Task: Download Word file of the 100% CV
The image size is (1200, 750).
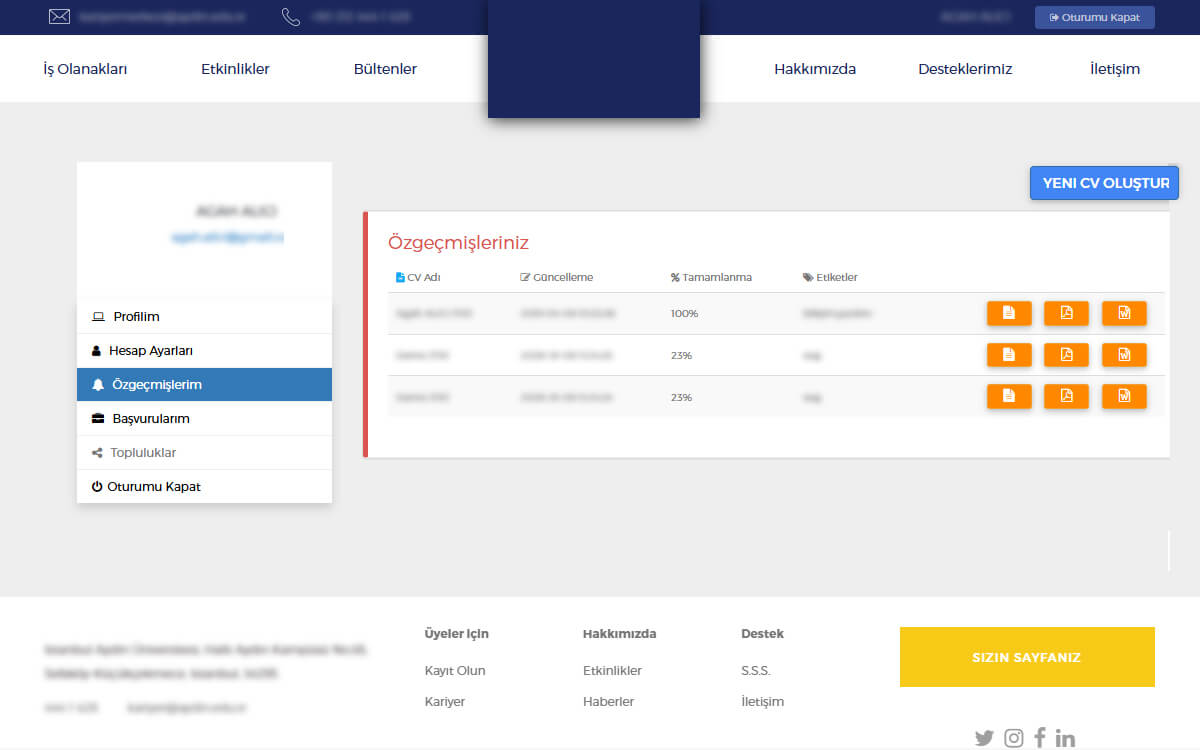Action: point(1124,313)
